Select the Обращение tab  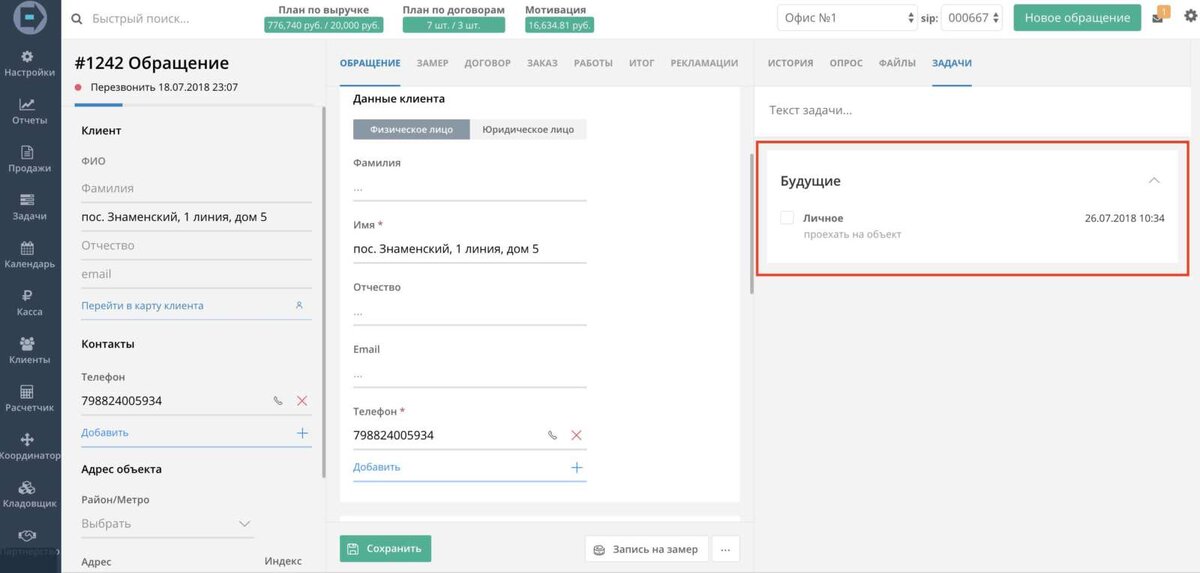[x=370, y=63]
